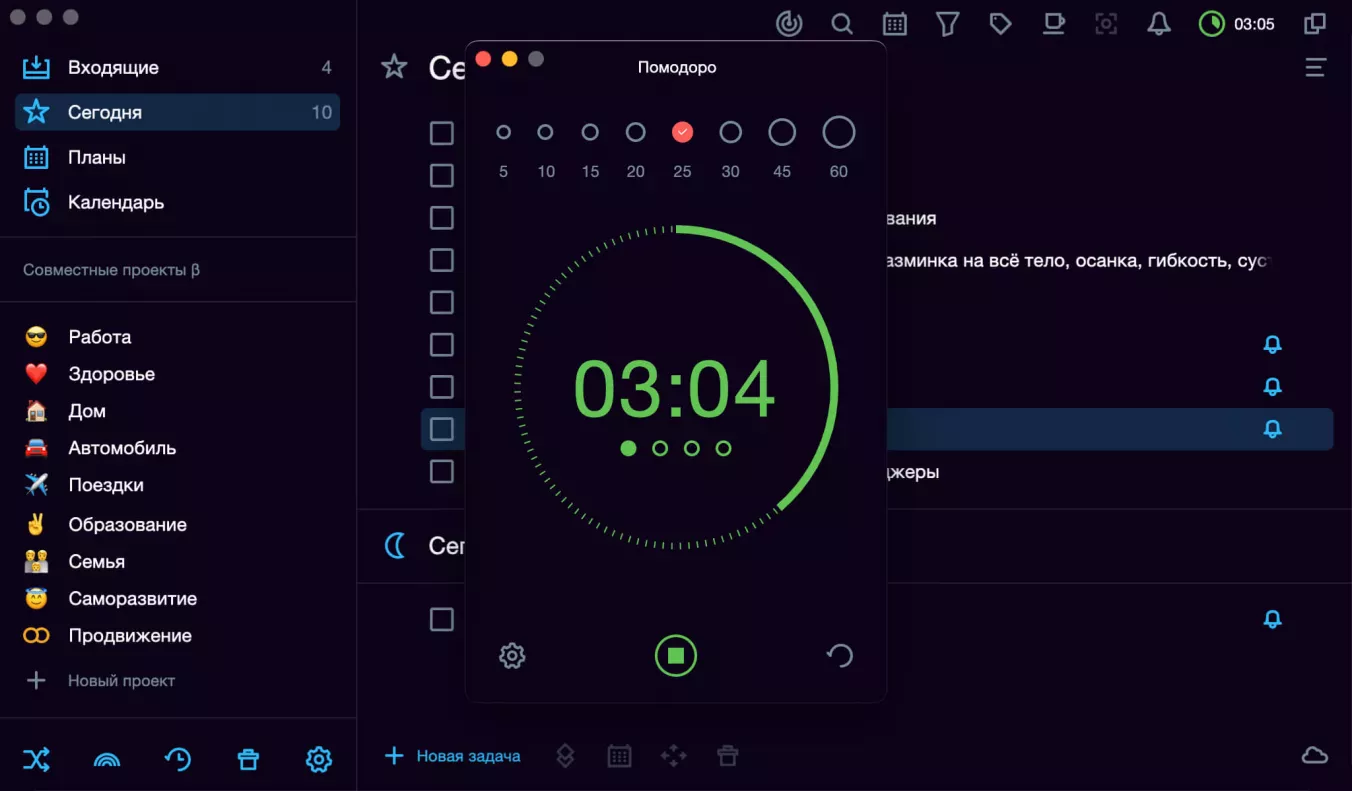
Task: Select 45 minute Pomodoro duration
Action: tap(782, 132)
